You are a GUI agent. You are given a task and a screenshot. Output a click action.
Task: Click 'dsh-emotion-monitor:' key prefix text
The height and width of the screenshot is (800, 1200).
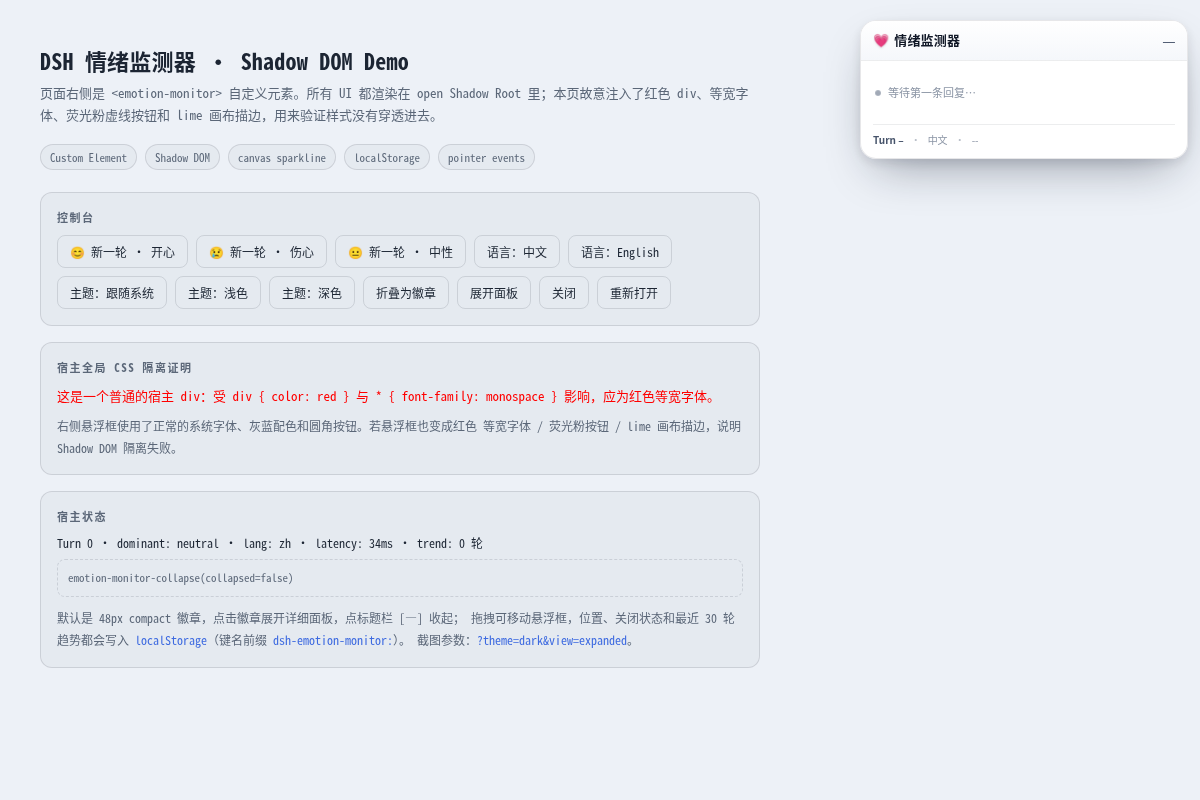332,641
